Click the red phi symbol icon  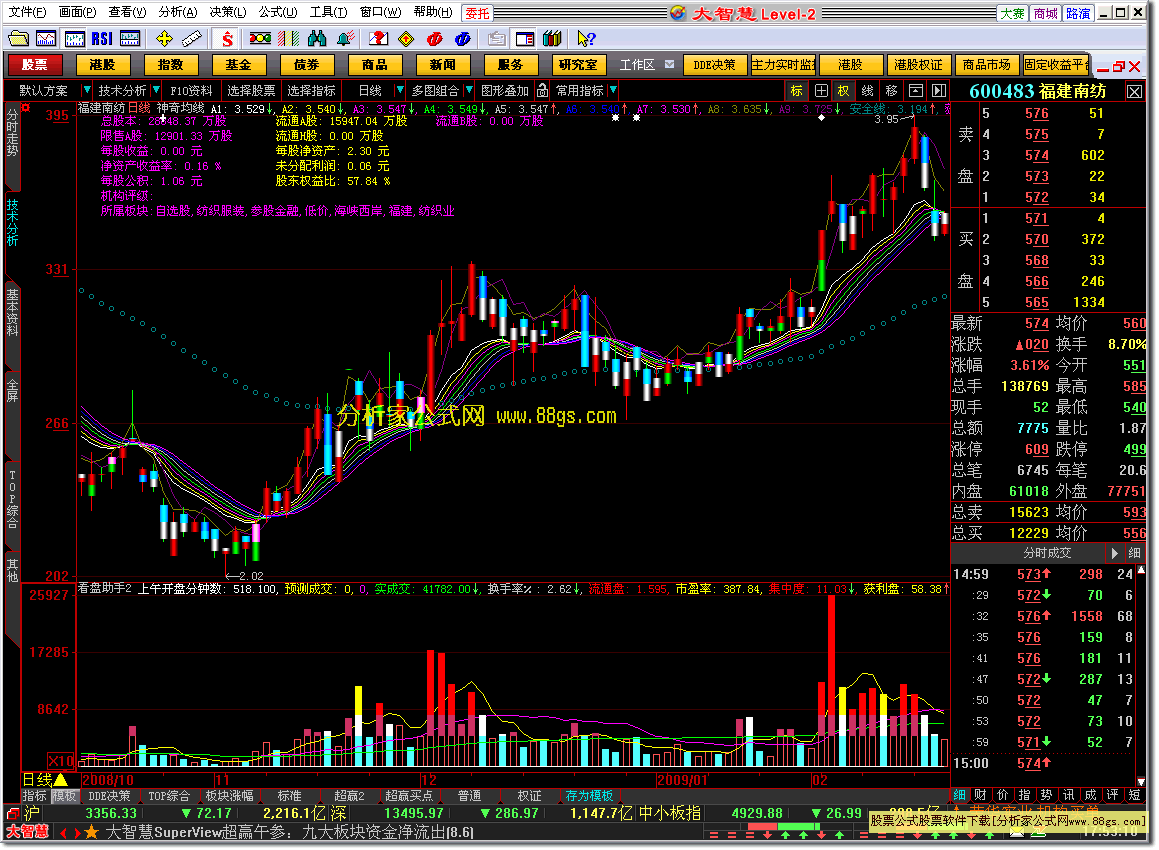(x=435, y=38)
